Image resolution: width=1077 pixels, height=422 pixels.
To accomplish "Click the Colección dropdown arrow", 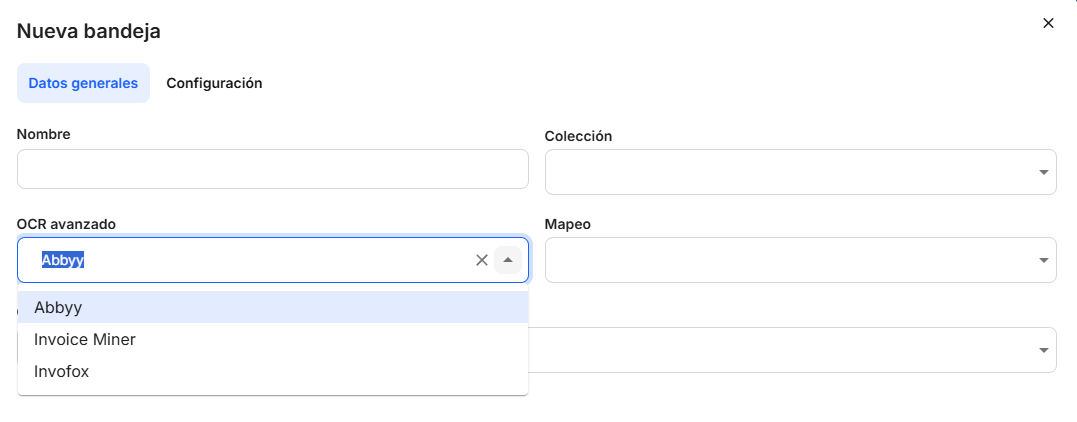I will coord(1044,172).
